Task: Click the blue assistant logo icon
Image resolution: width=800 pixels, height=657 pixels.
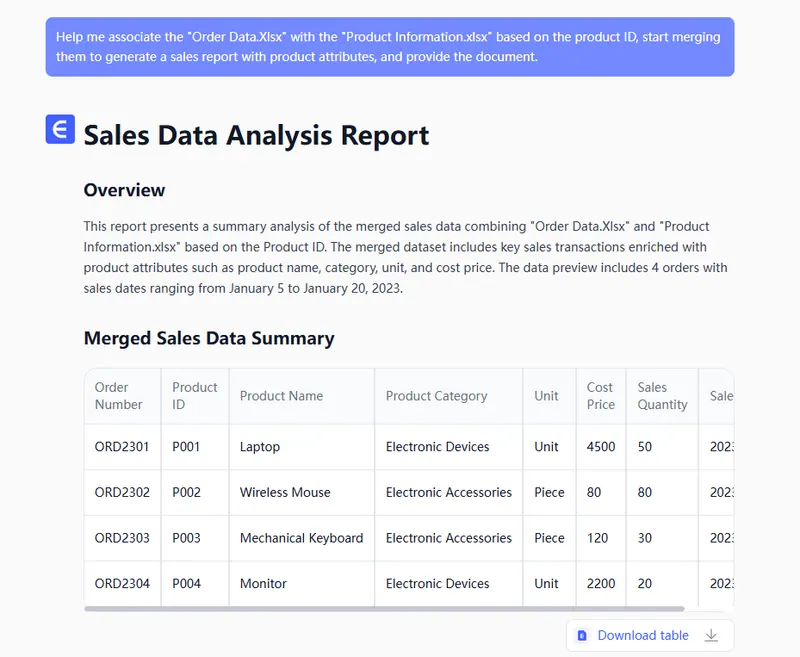Action: (60, 129)
